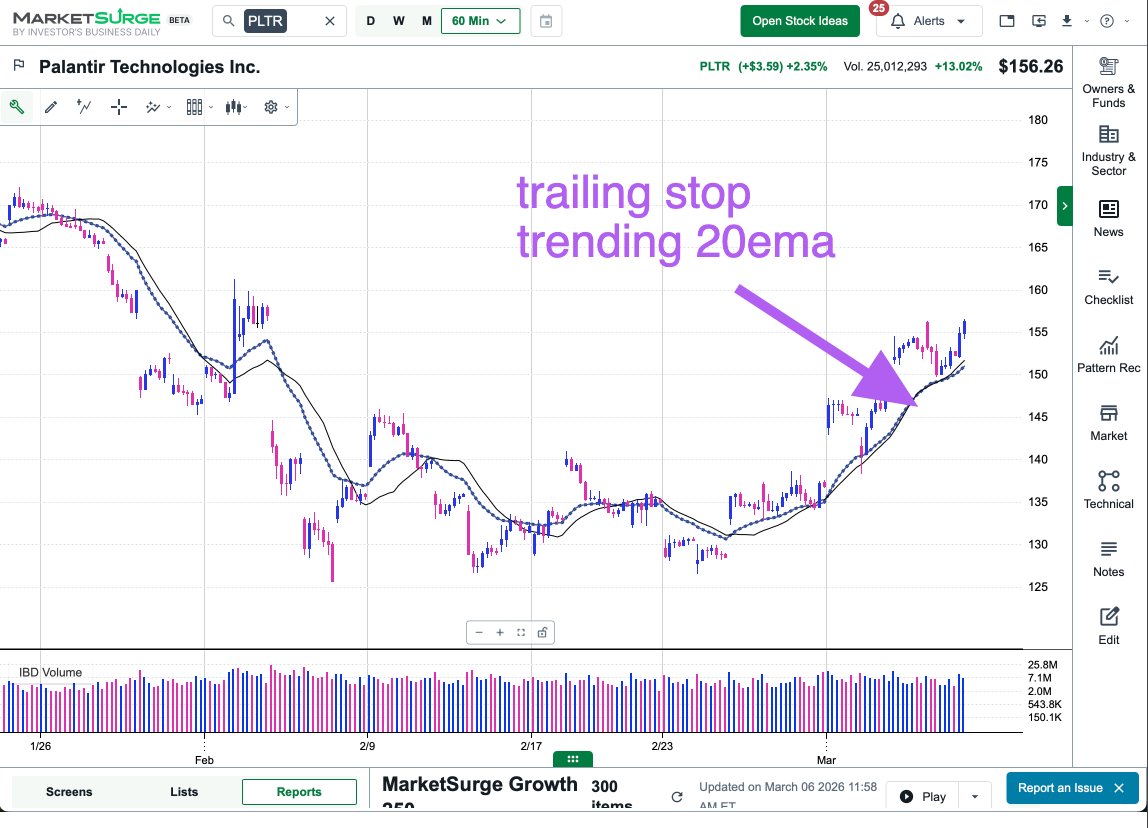Viewport: 1148px width, 828px height.
Task: Open the trendline annotation tool
Action: coord(83,106)
